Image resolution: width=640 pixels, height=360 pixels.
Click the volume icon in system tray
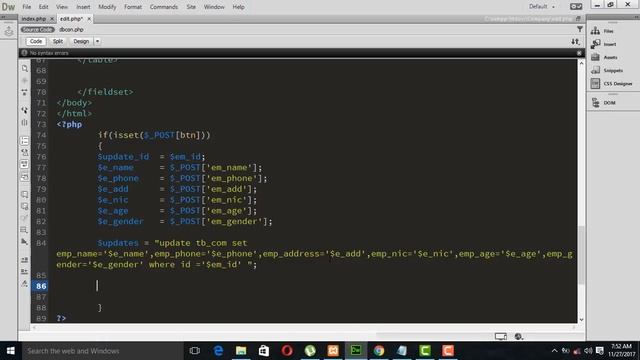coord(588,351)
